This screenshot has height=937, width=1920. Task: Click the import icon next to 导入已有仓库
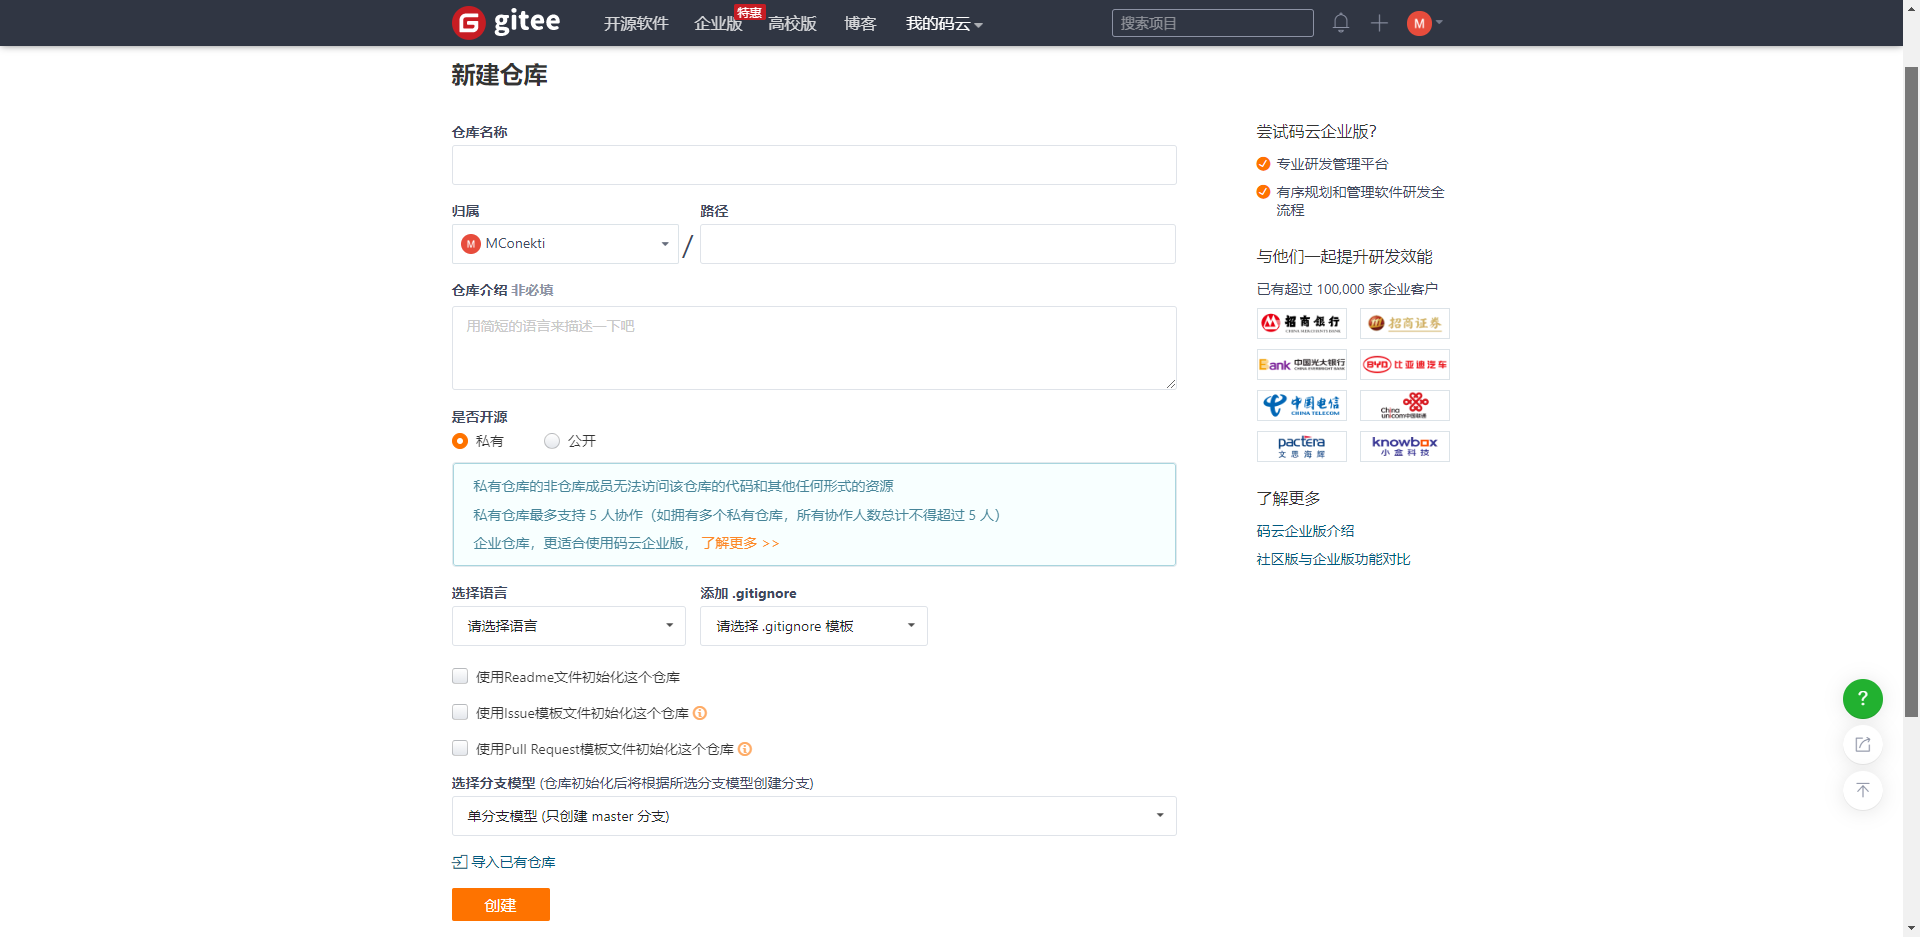460,862
